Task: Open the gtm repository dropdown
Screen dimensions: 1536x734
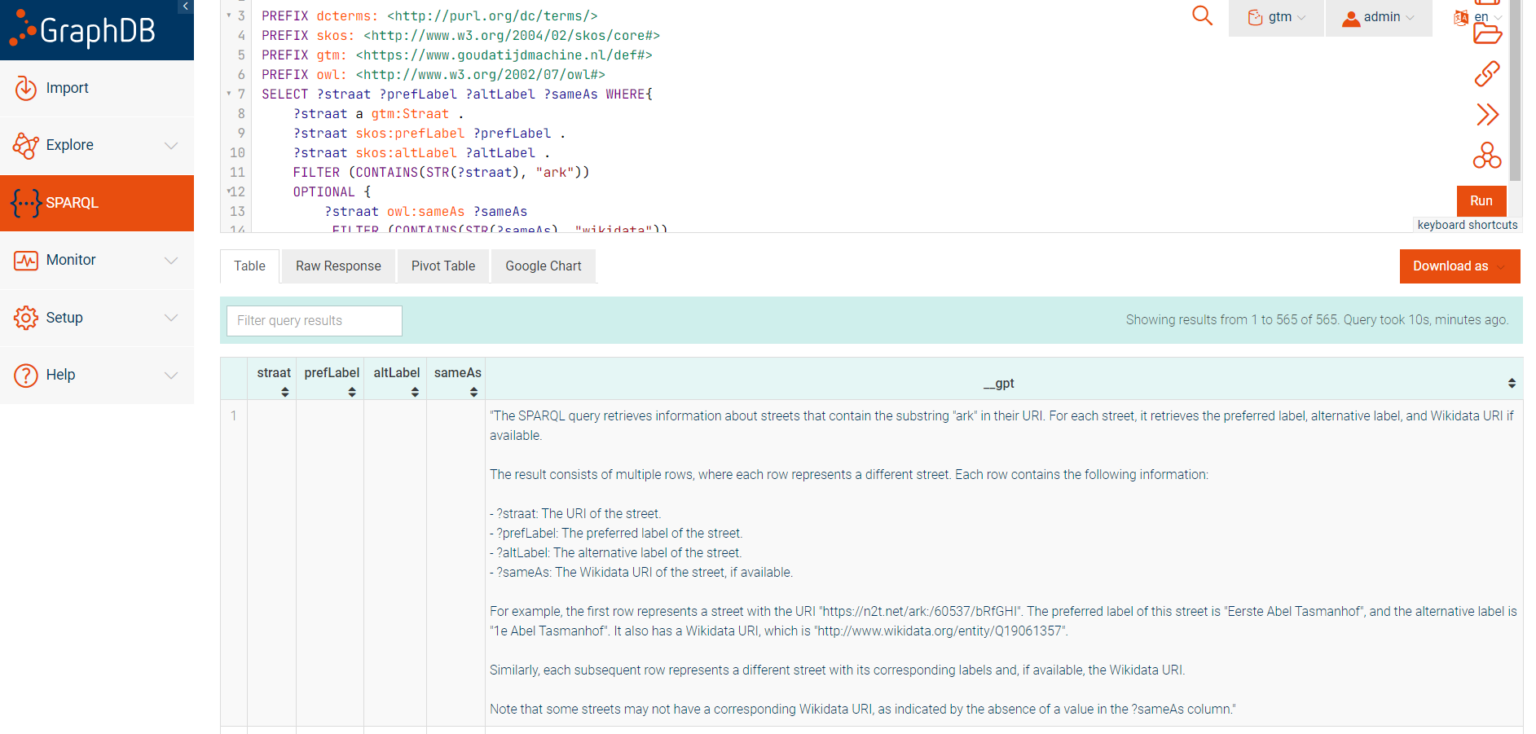Action: tap(1275, 16)
